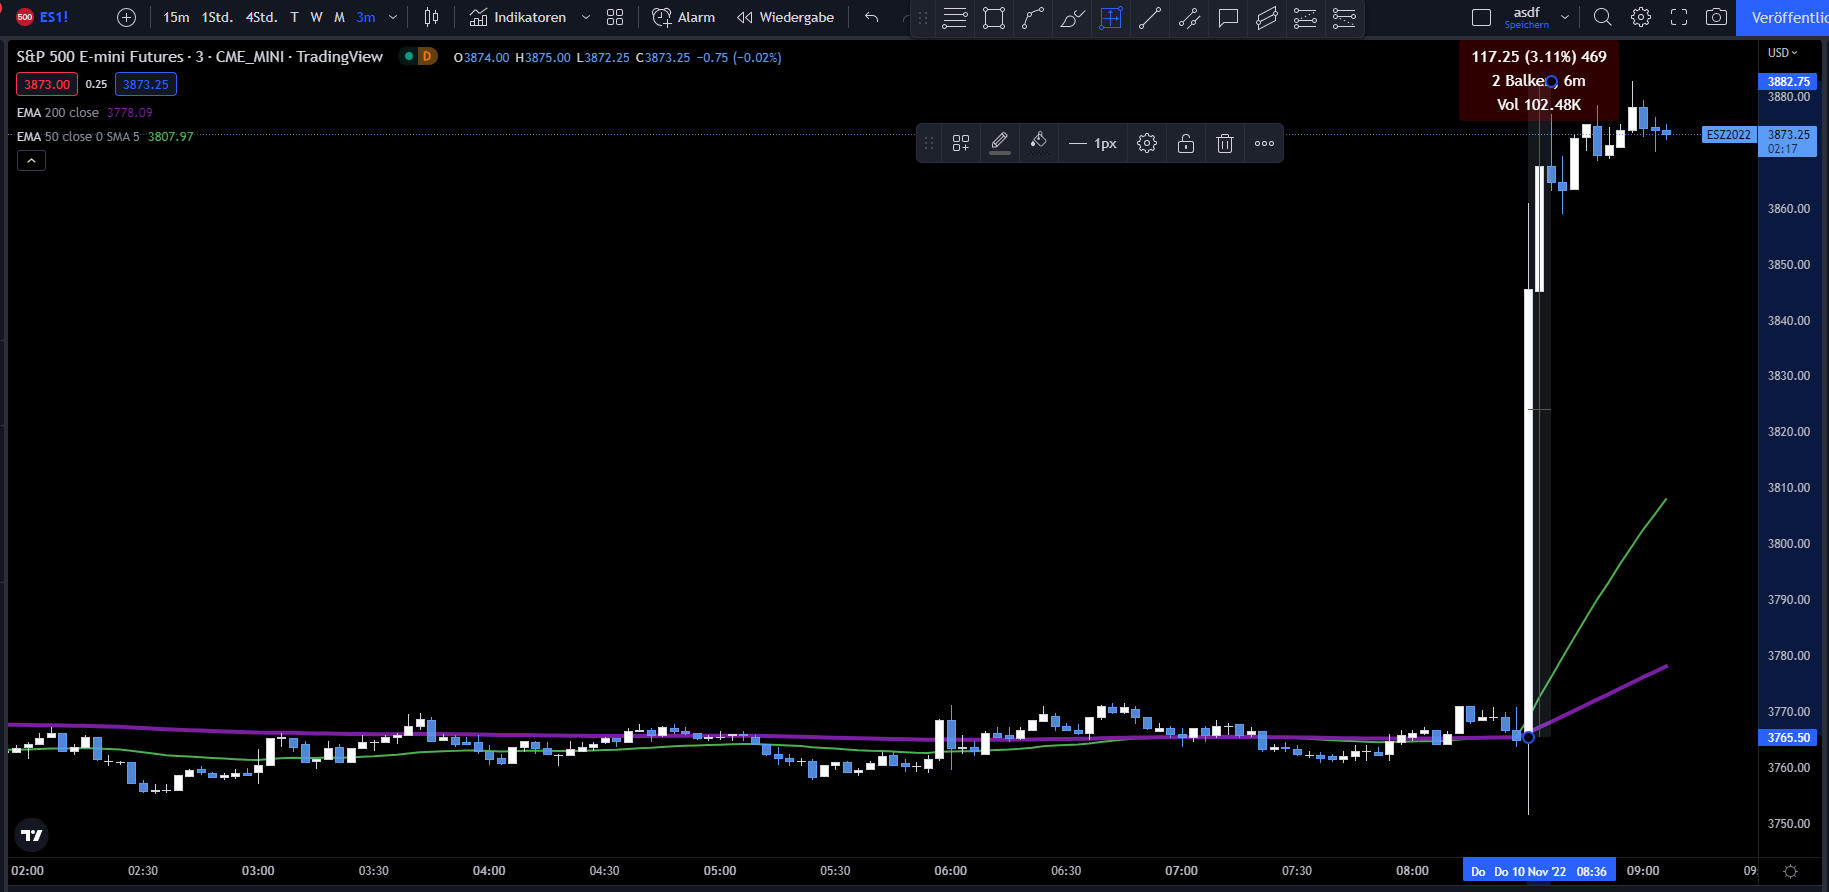
Task: Open drawing templates in floating toolbar
Action: (961, 143)
